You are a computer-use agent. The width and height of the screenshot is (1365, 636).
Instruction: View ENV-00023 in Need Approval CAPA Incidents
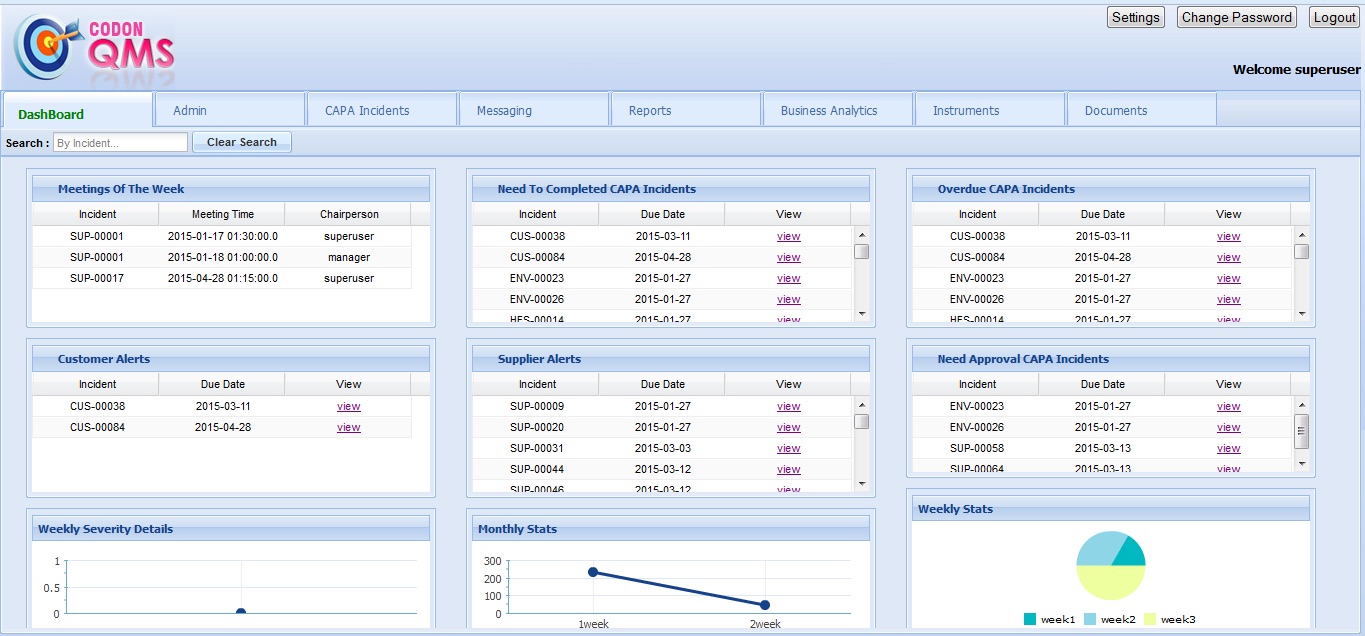click(x=1228, y=407)
